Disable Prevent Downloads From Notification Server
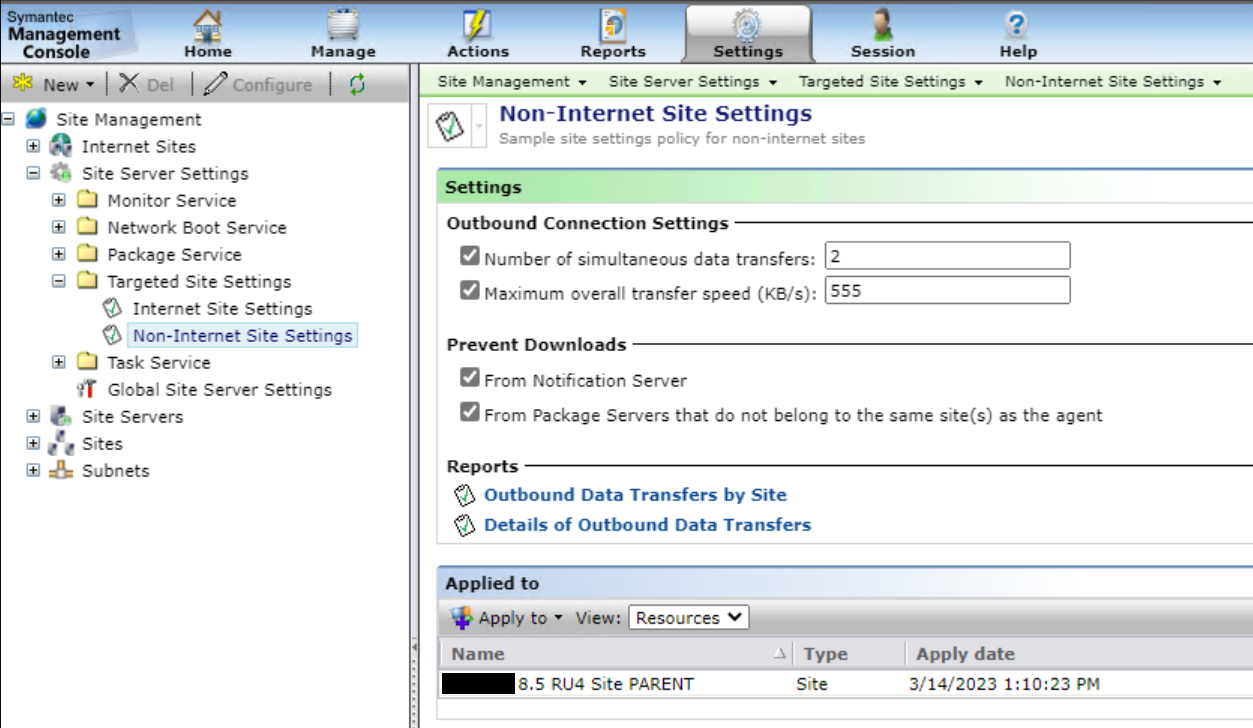This screenshot has width=1253, height=728. 470,378
